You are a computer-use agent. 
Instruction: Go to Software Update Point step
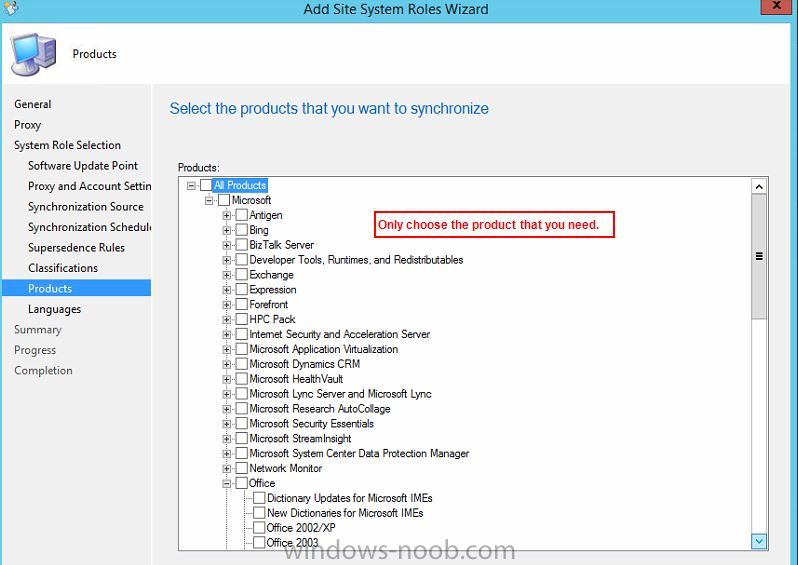point(83,165)
